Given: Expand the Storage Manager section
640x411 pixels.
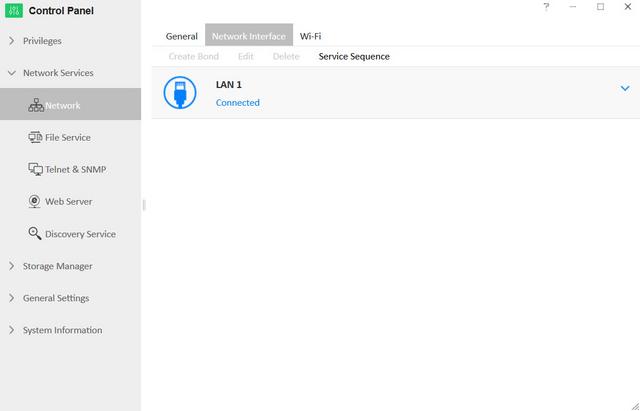Looking at the screenshot, I should point(11,266).
